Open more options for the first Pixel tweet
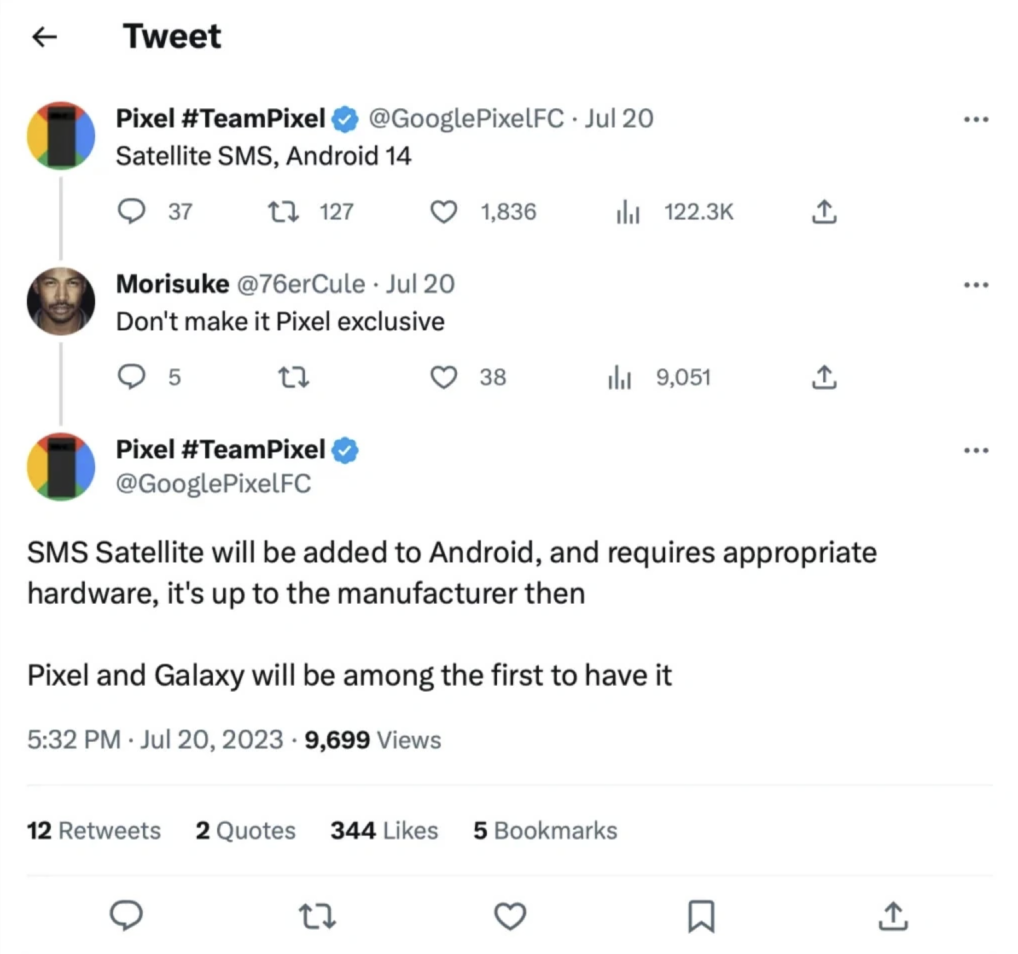Image resolution: width=1018 pixels, height=954 pixels. coord(975,120)
